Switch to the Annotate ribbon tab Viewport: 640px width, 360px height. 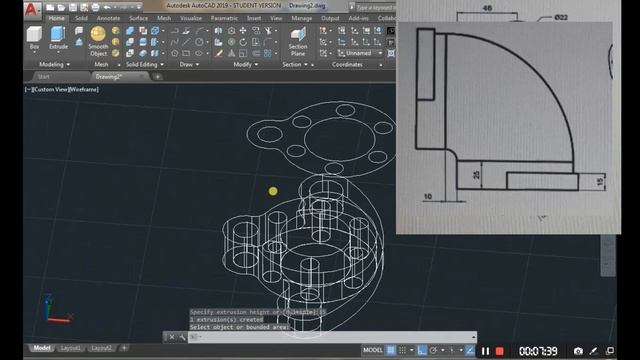click(108, 18)
